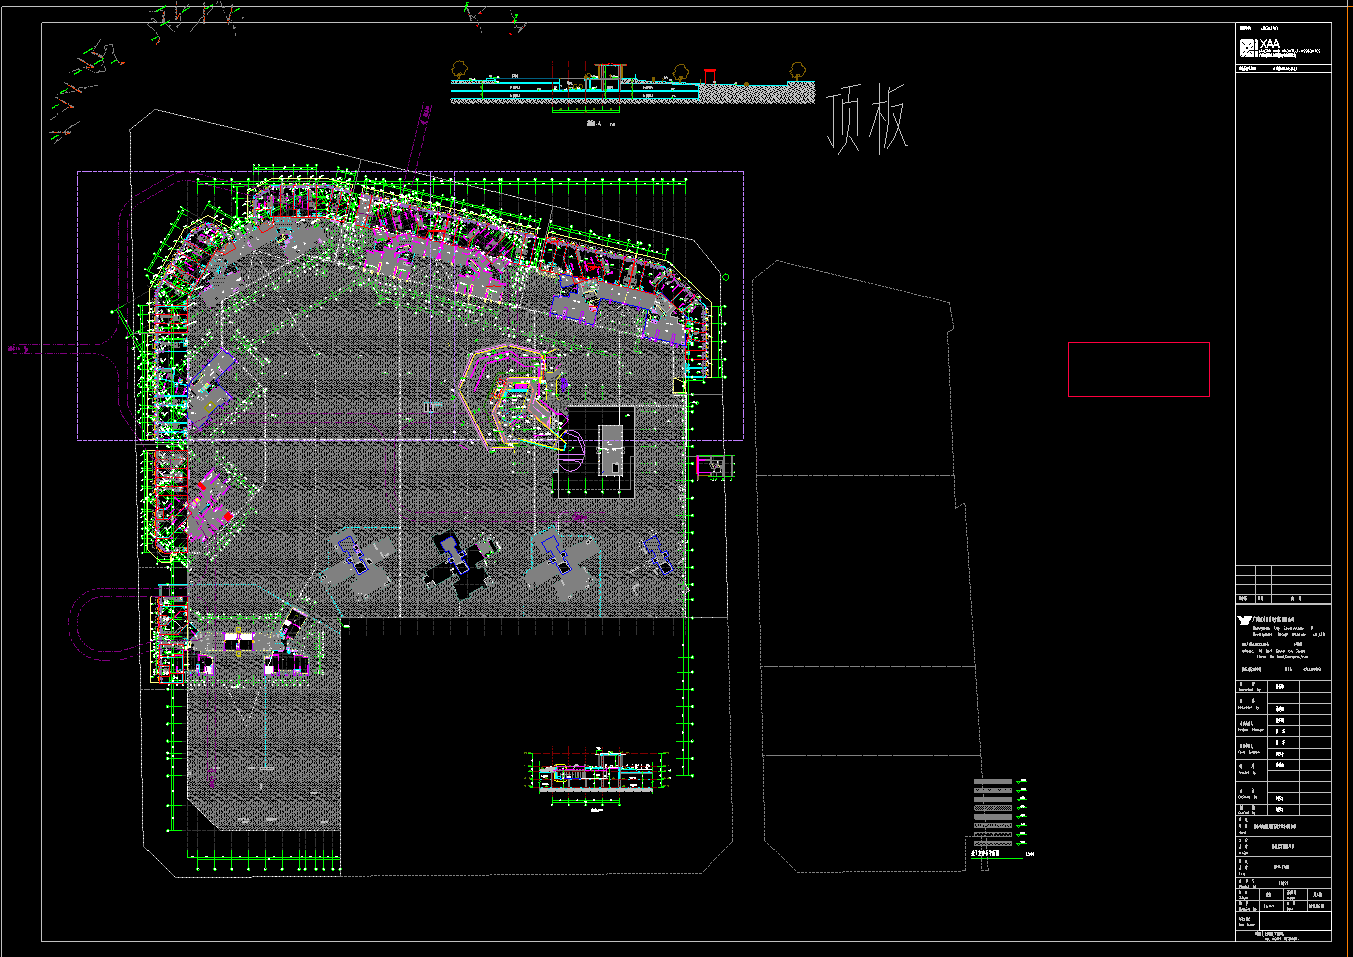Select the large 顶板 title text
This screenshot has height=957, width=1353.
pyautogui.click(x=868, y=120)
